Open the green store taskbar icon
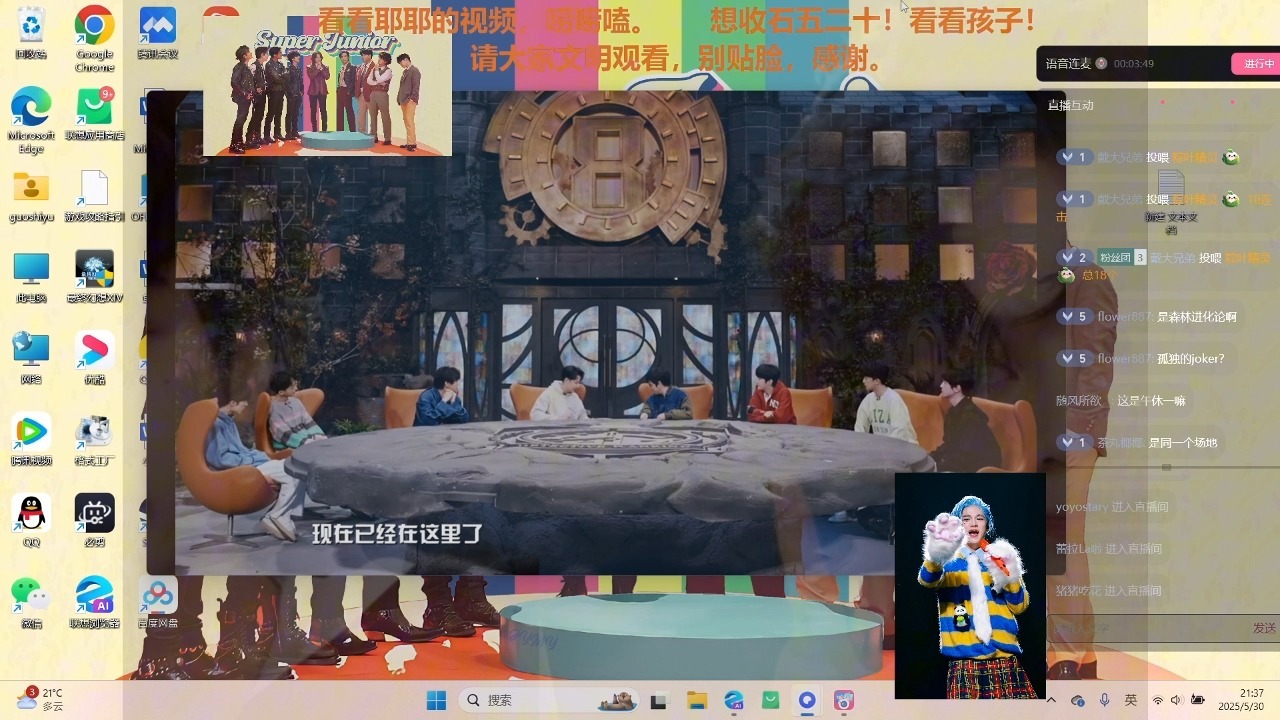Viewport: 1280px width, 720px height. coord(770,700)
